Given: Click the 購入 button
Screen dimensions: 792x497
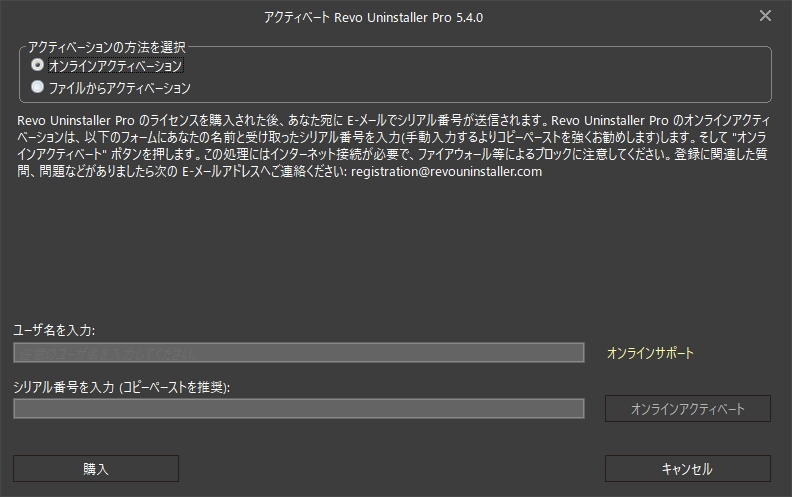Looking at the screenshot, I should (96, 469).
